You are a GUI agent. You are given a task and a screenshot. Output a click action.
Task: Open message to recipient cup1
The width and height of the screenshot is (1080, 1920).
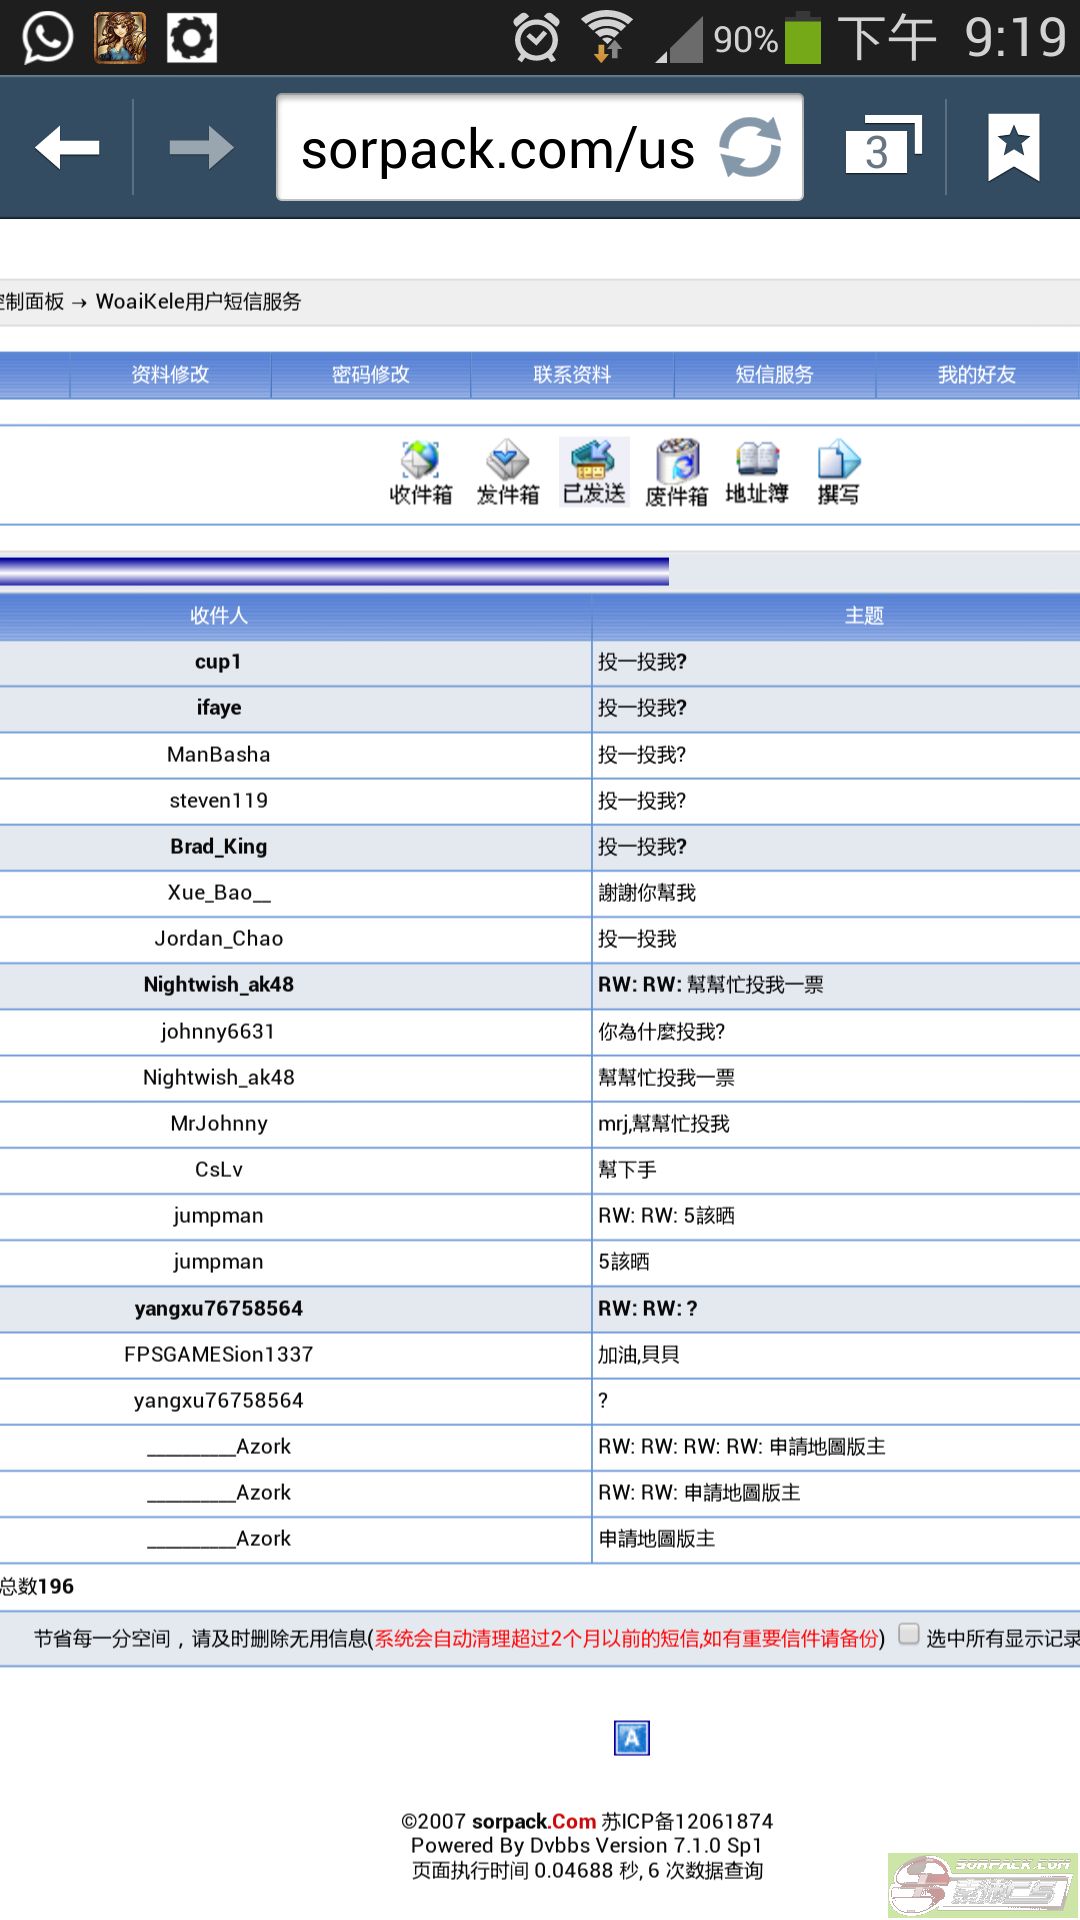218,662
